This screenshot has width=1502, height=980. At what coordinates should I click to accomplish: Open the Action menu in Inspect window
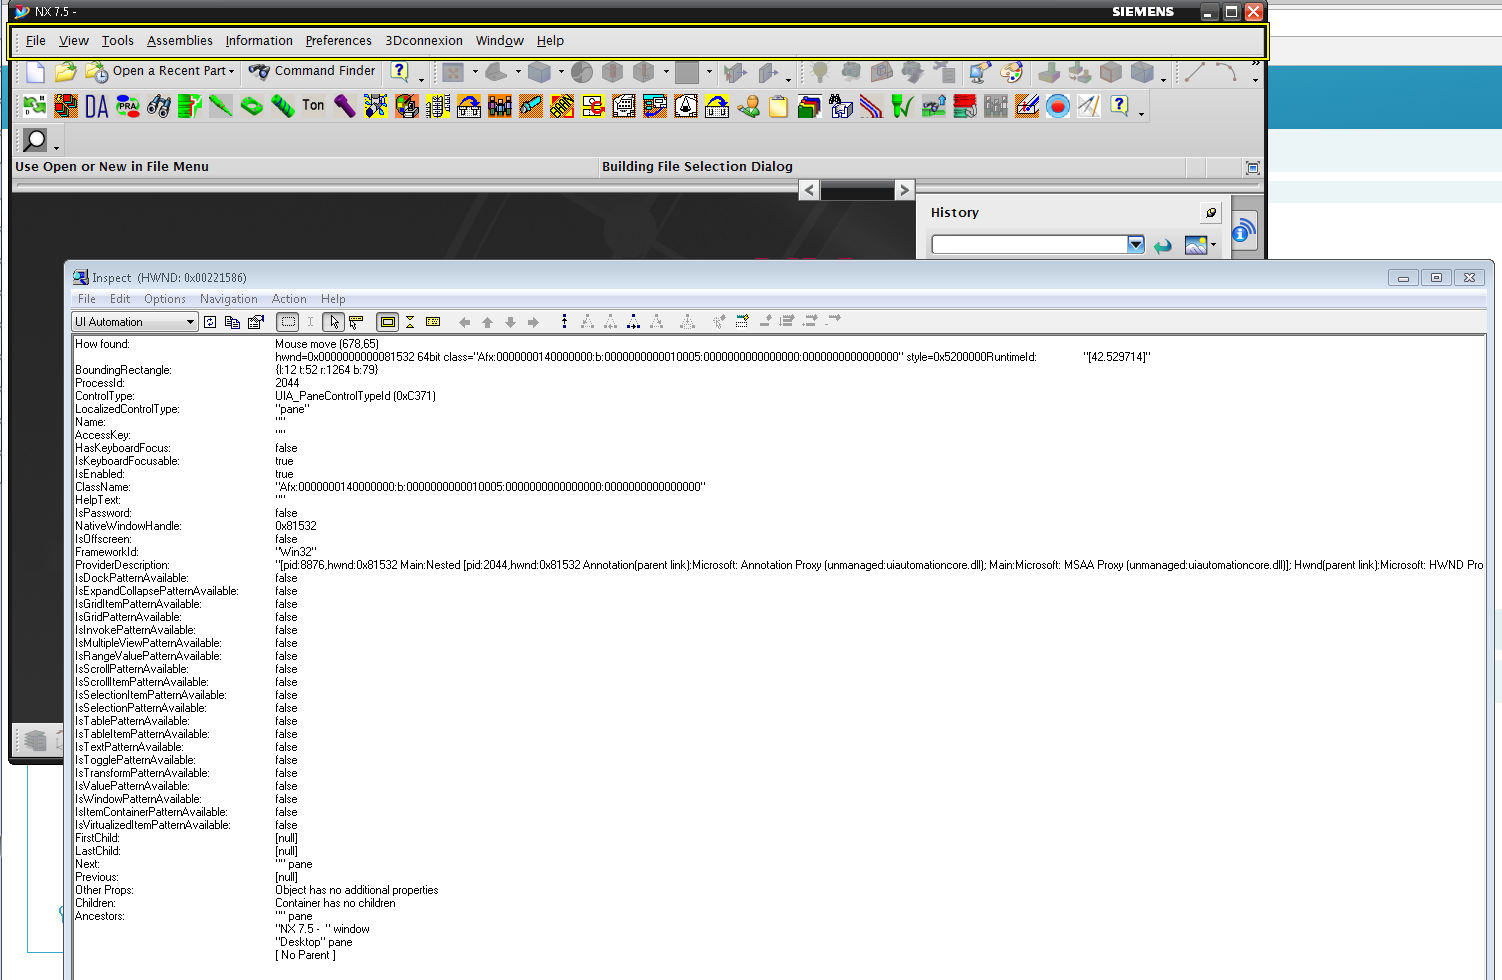(x=289, y=299)
